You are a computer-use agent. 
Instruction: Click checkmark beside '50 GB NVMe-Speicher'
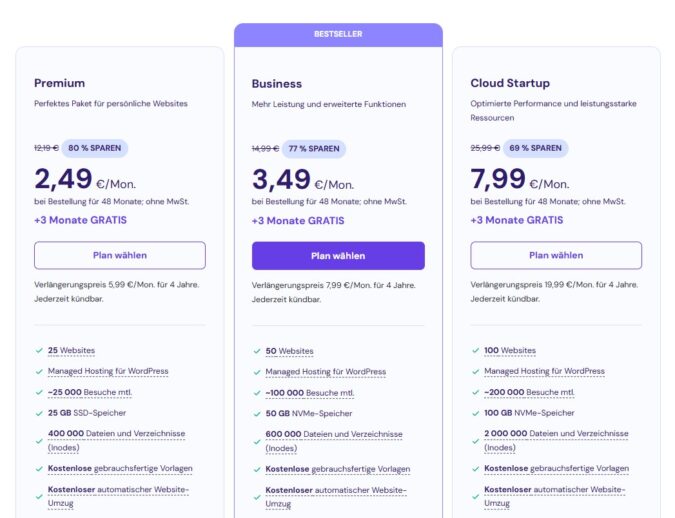point(257,413)
